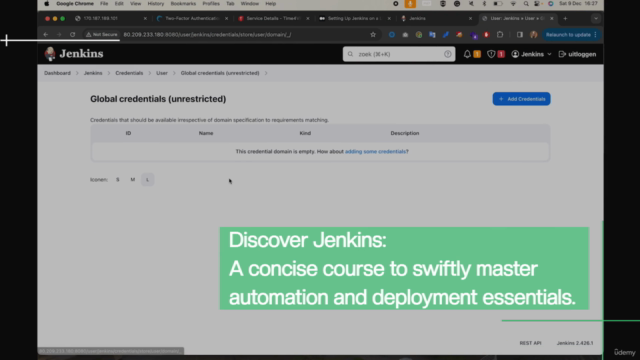Open search help question mark icon
The height and width of the screenshot is (360, 640).
(x=447, y=54)
